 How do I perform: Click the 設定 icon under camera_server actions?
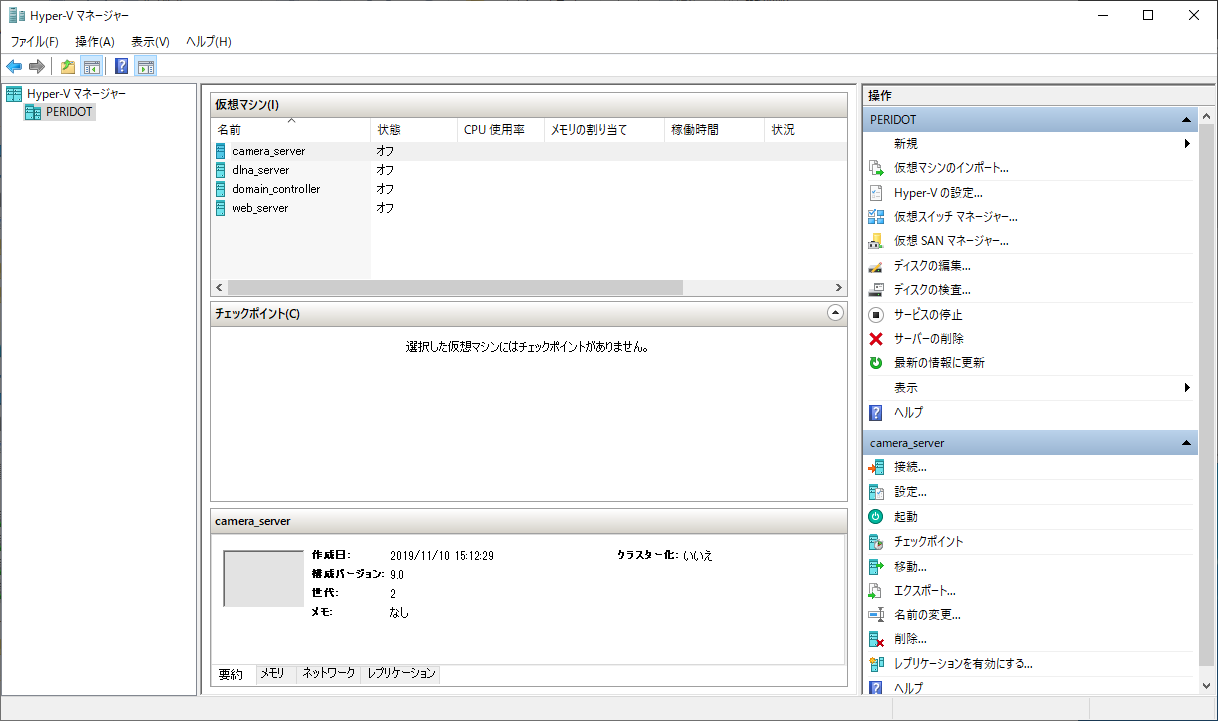coord(876,492)
